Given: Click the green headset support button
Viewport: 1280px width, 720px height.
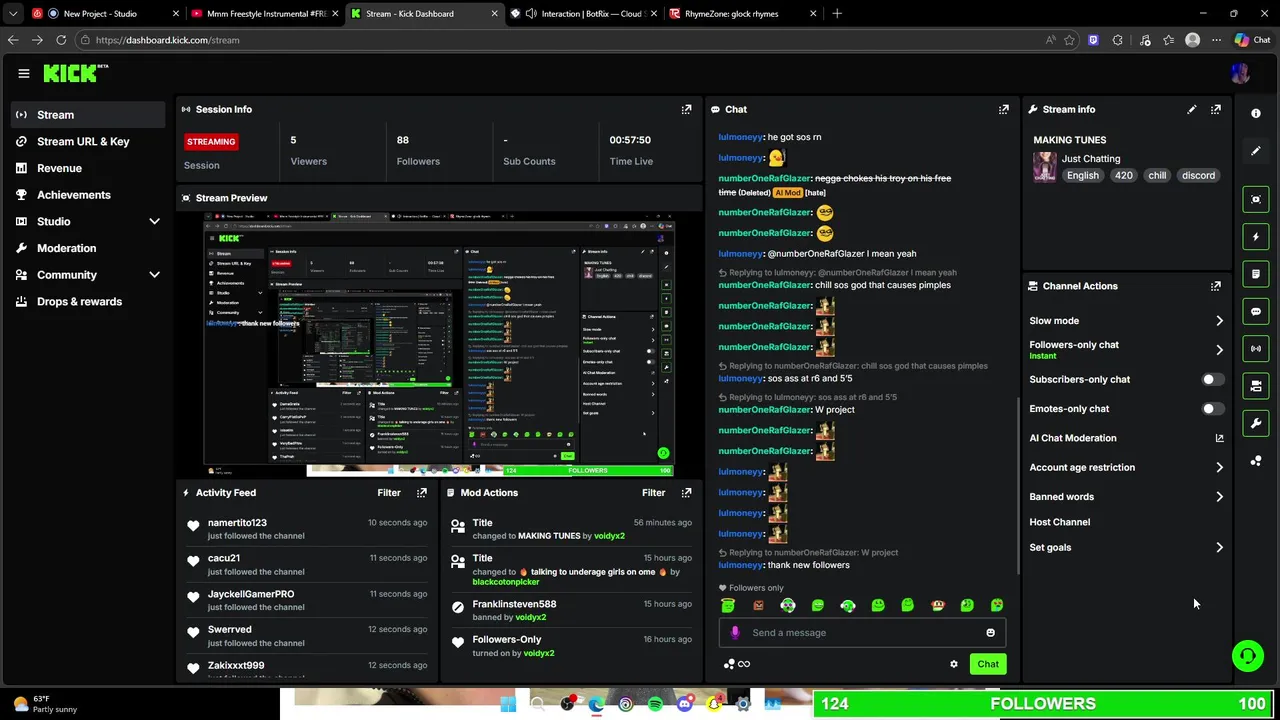Looking at the screenshot, I should (1247, 656).
